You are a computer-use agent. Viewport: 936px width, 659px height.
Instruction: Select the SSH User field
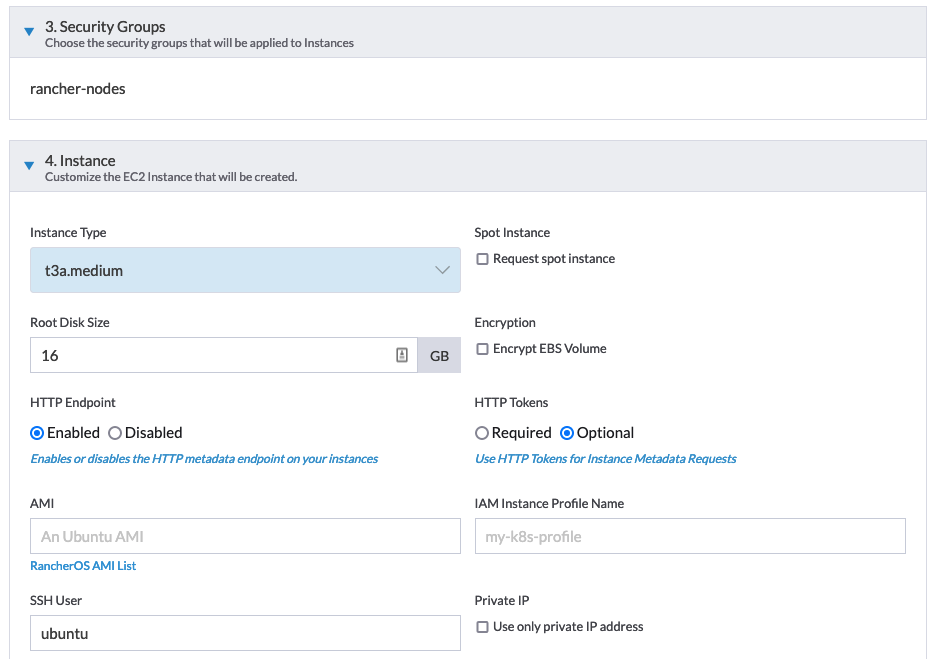[x=245, y=633]
